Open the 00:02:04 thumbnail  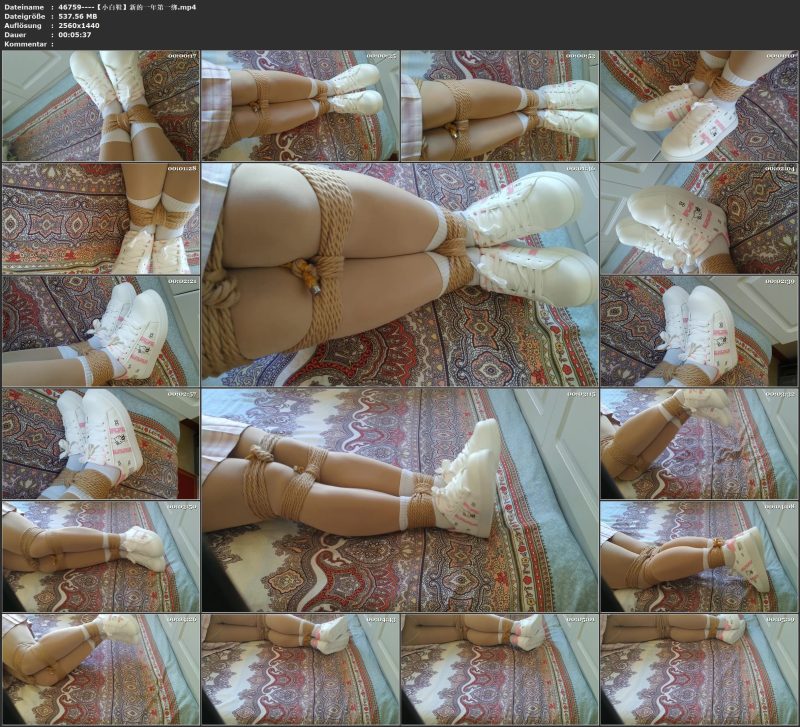click(699, 219)
